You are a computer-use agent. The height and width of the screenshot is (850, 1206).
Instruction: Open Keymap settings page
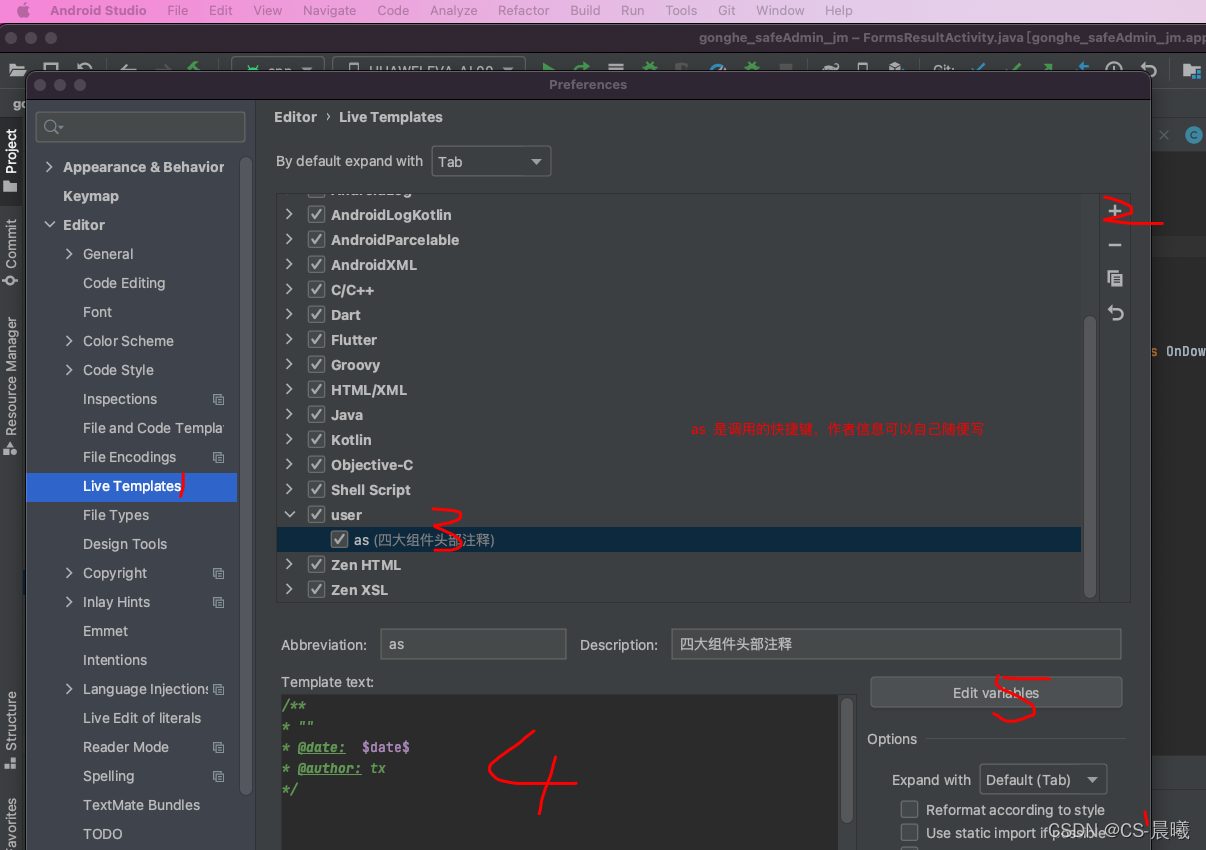click(91, 196)
